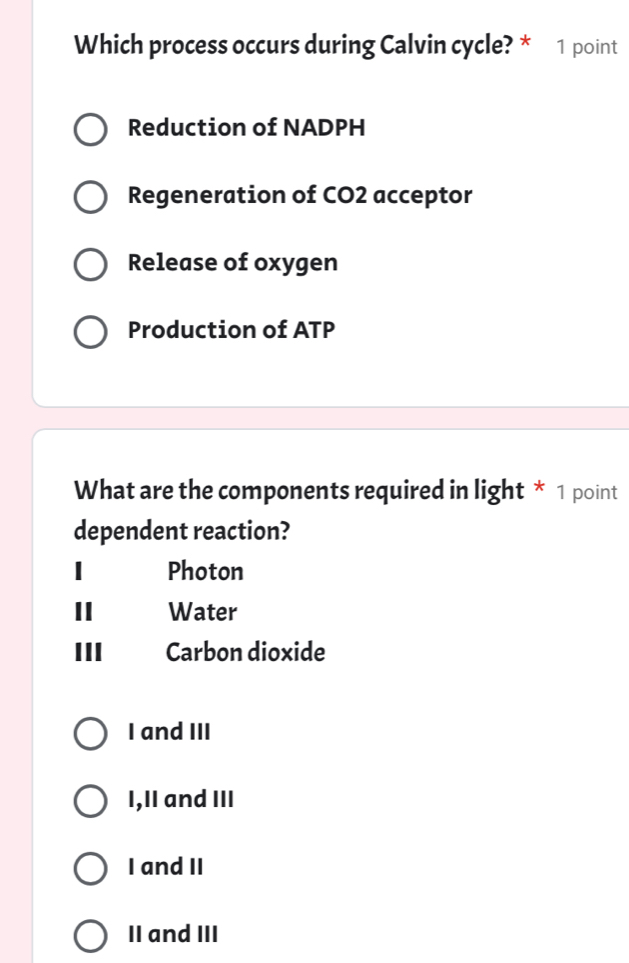The height and width of the screenshot is (963, 629).
Task: Pick the II and III answer
Action: (89, 935)
